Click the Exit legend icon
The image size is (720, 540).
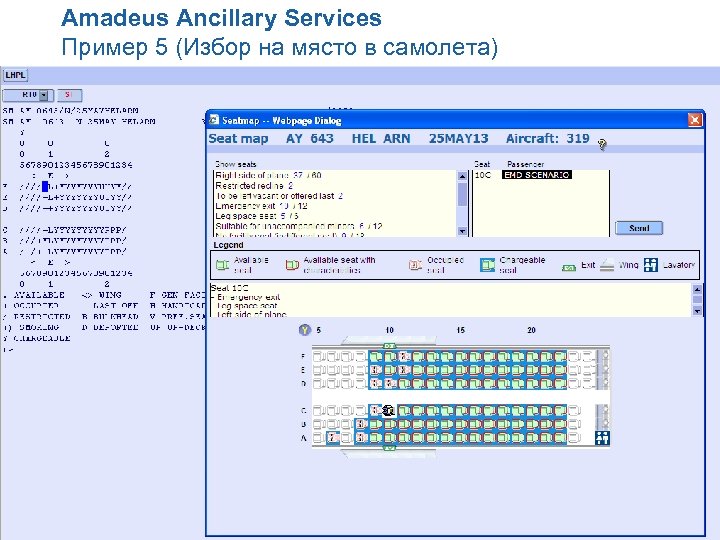coord(569,267)
